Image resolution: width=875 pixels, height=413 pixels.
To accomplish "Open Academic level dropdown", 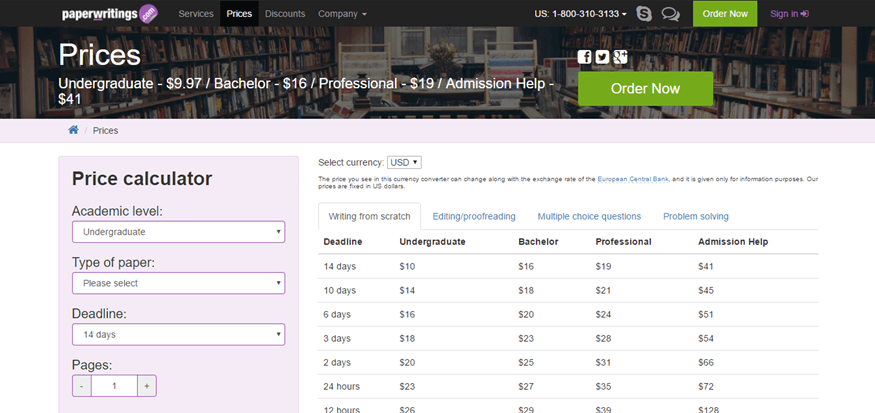I will (x=179, y=232).
